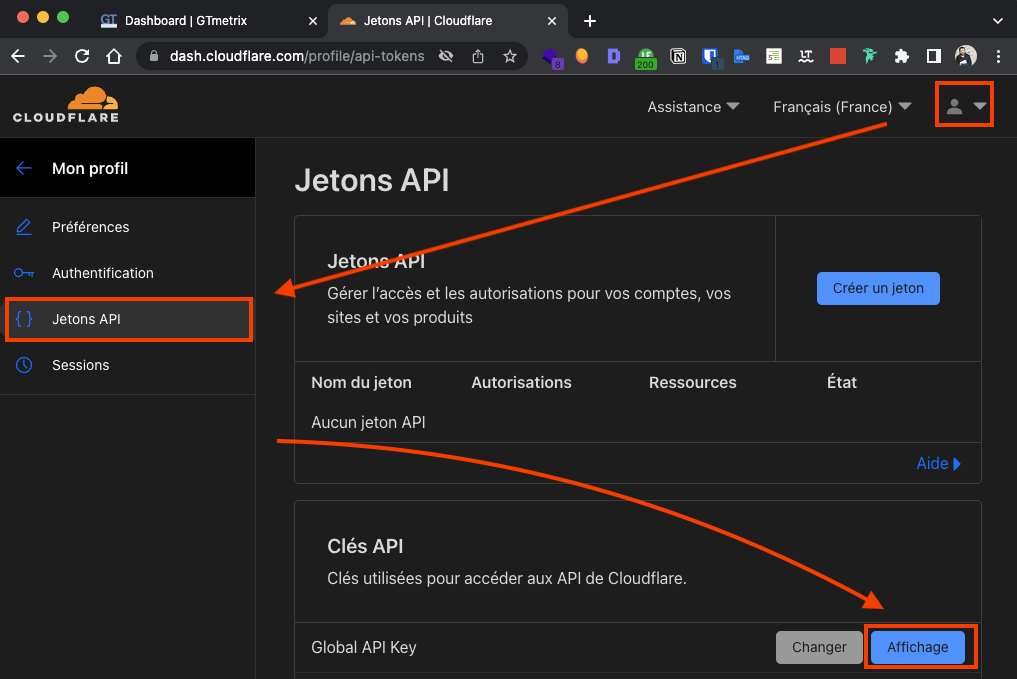Click the Mon profil heading text
Image resolution: width=1017 pixels, height=679 pixels.
[x=90, y=169]
